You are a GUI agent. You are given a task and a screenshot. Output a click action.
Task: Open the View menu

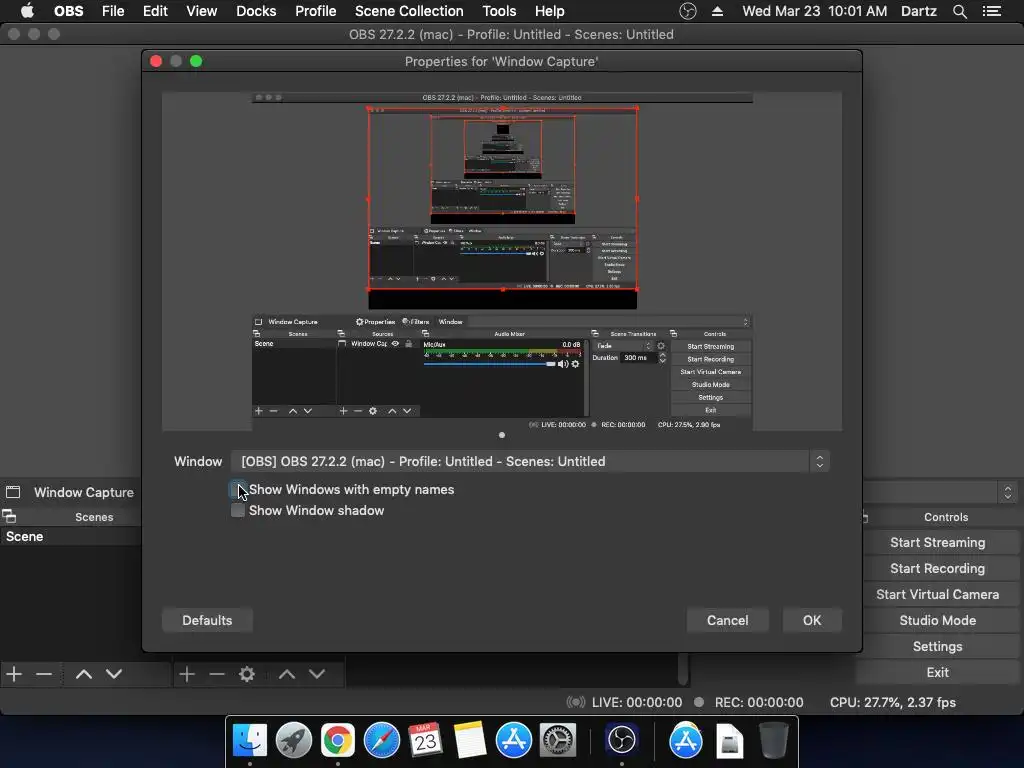tap(201, 11)
